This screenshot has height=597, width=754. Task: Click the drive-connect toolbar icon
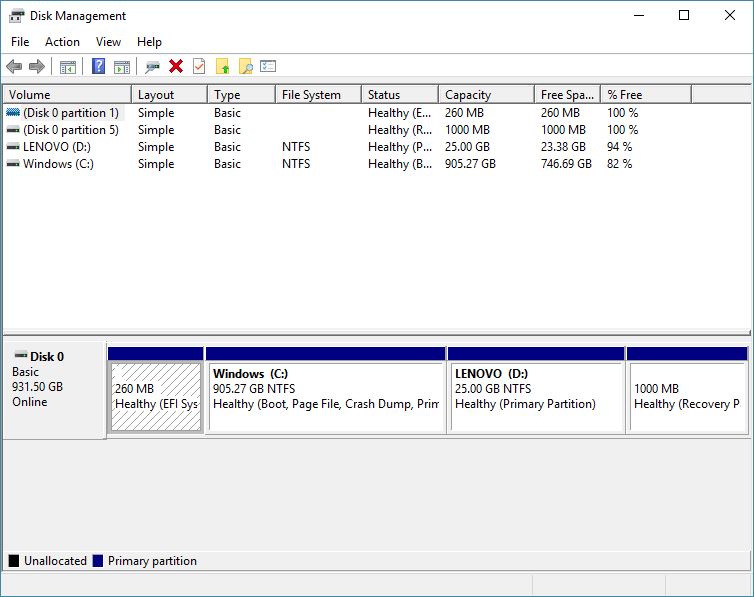[x=152, y=66]
